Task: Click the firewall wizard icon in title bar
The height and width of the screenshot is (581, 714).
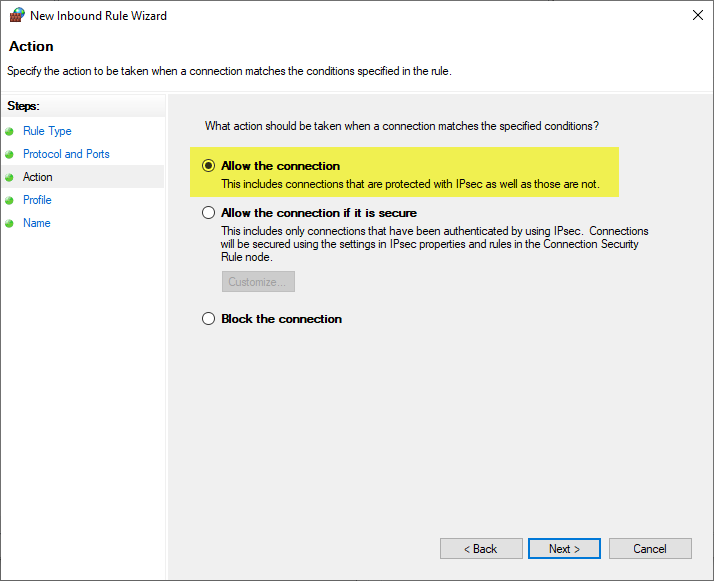Action: [x=17, y=16]
